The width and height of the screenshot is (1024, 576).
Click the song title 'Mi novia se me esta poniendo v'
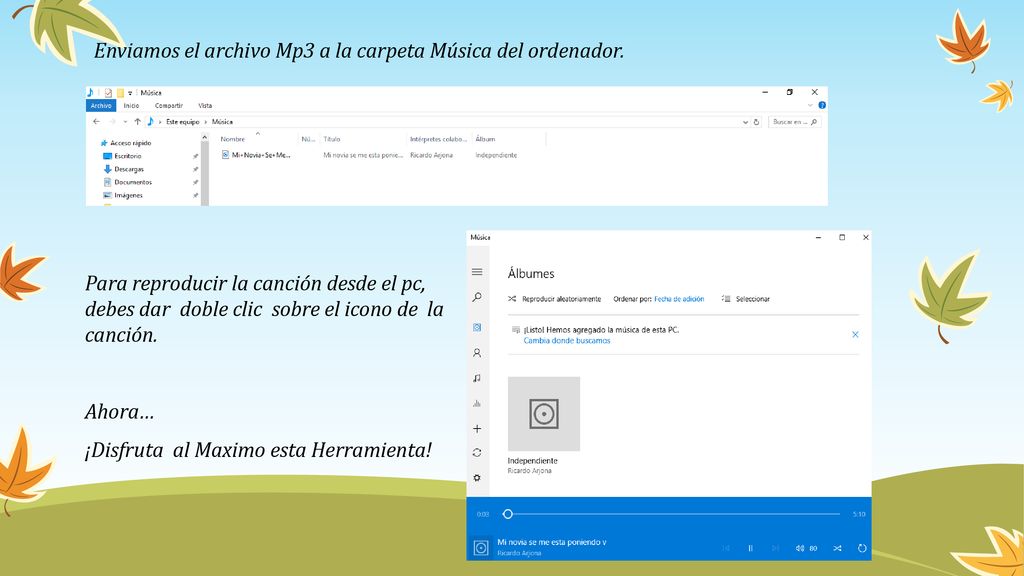[x=552, y=542]
